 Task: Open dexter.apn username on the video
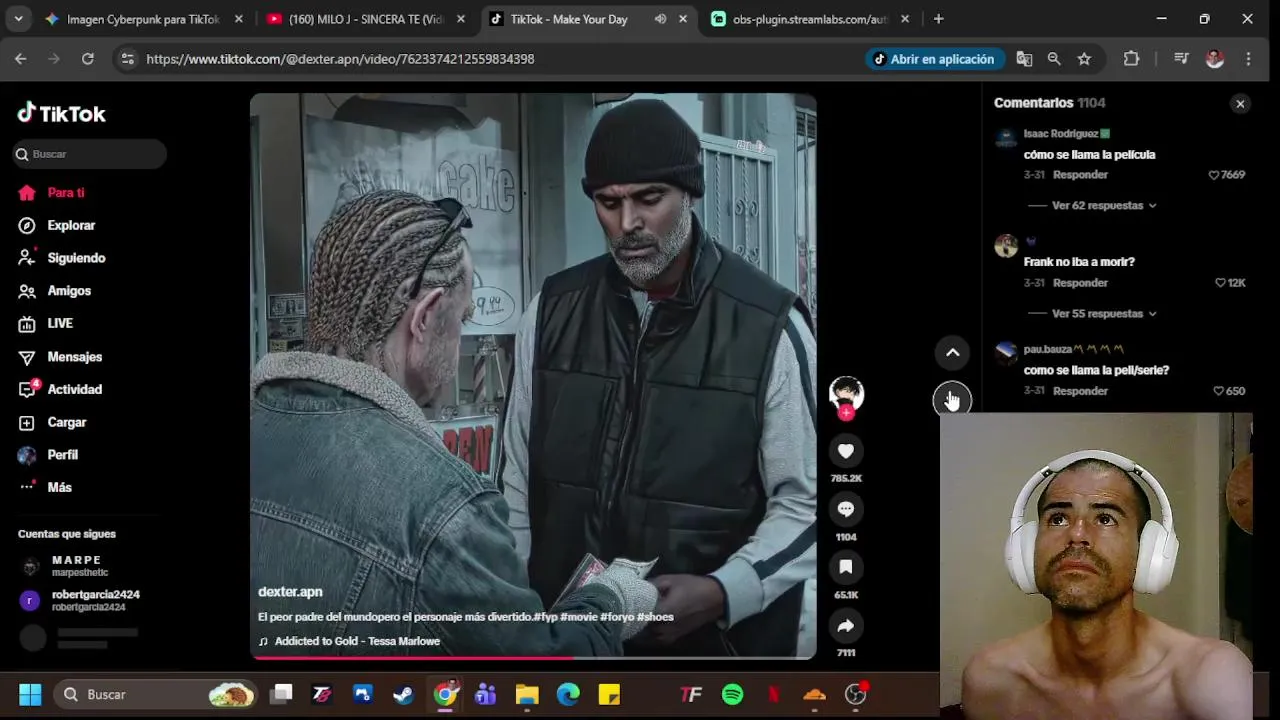[290, 592]
